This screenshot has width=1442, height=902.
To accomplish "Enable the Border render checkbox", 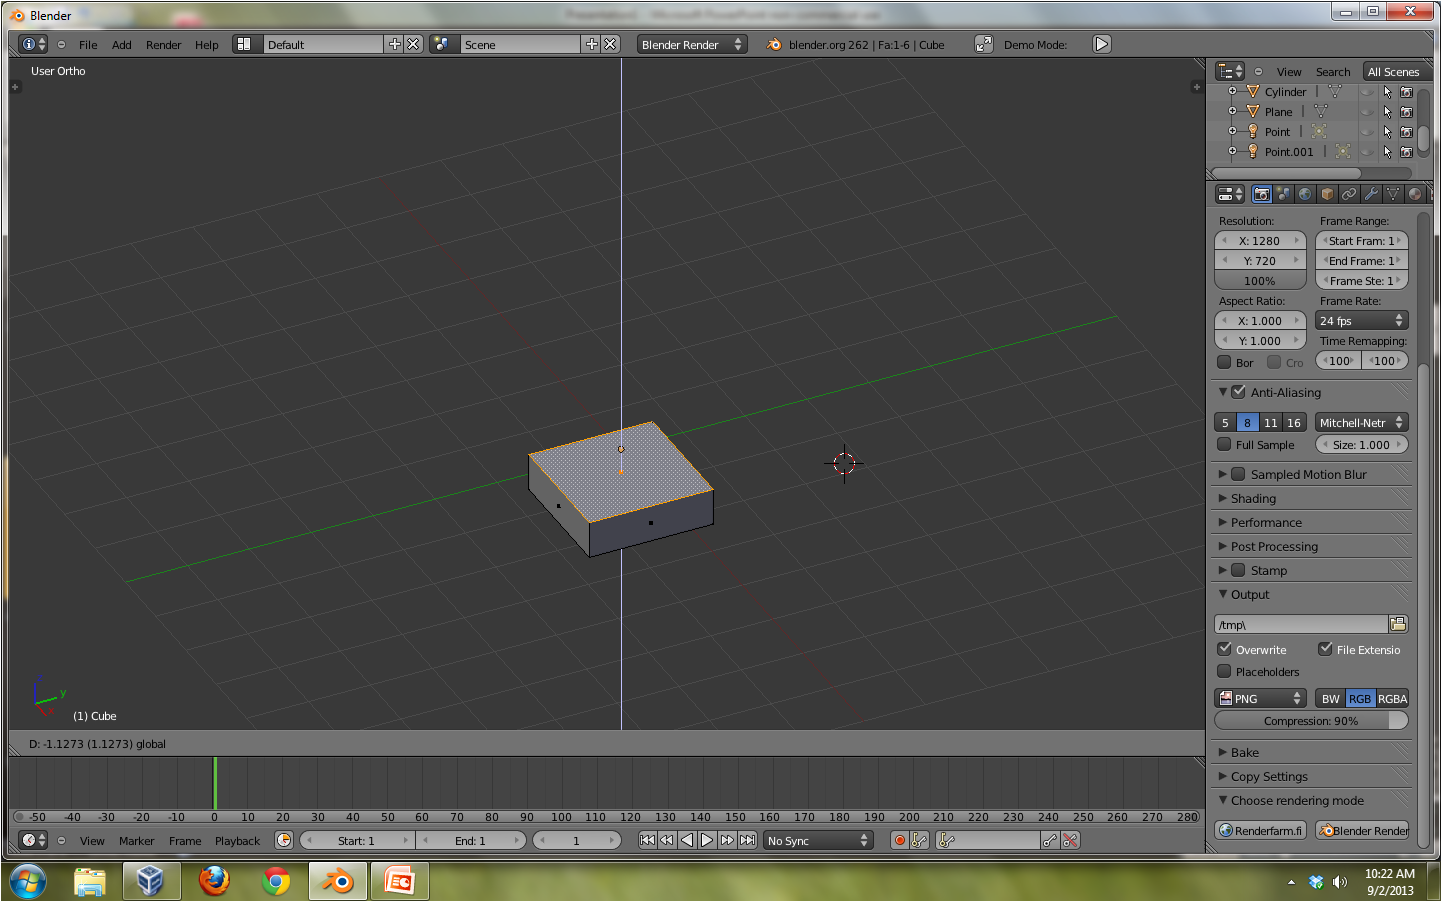I will tap(1224, 362).
